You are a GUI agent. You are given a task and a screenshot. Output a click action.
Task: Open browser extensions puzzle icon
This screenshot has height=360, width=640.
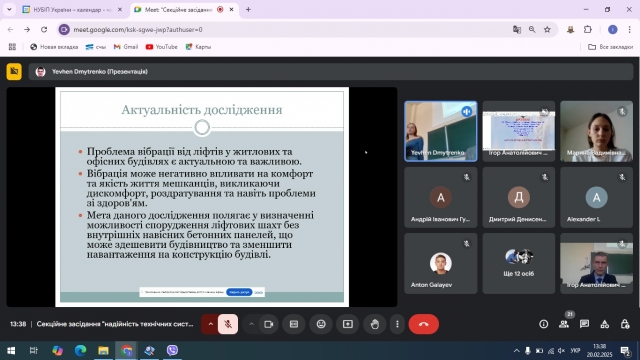(x=588, y=29)
